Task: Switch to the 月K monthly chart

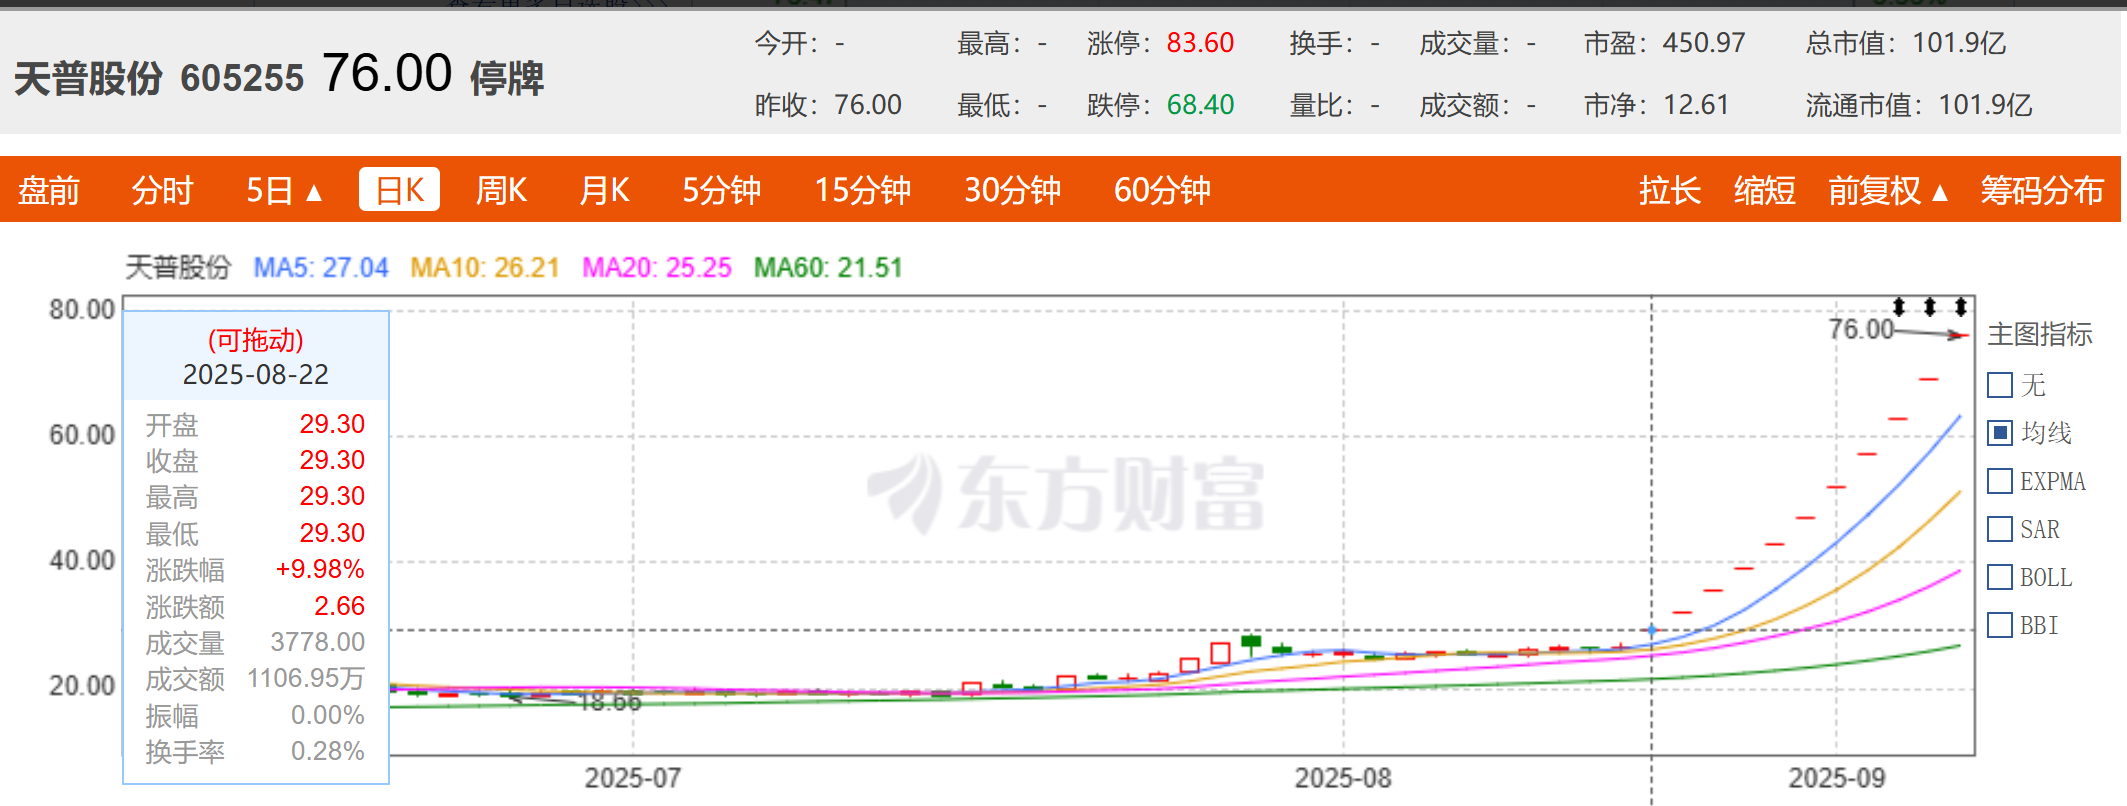Action: click(605, 189)
